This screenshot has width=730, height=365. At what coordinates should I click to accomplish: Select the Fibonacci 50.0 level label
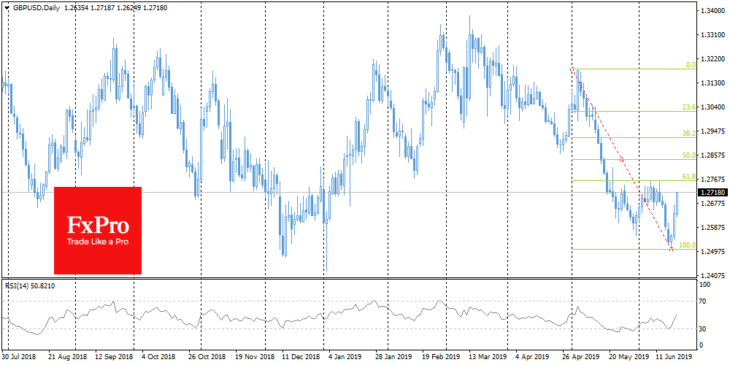pos(689,155)
